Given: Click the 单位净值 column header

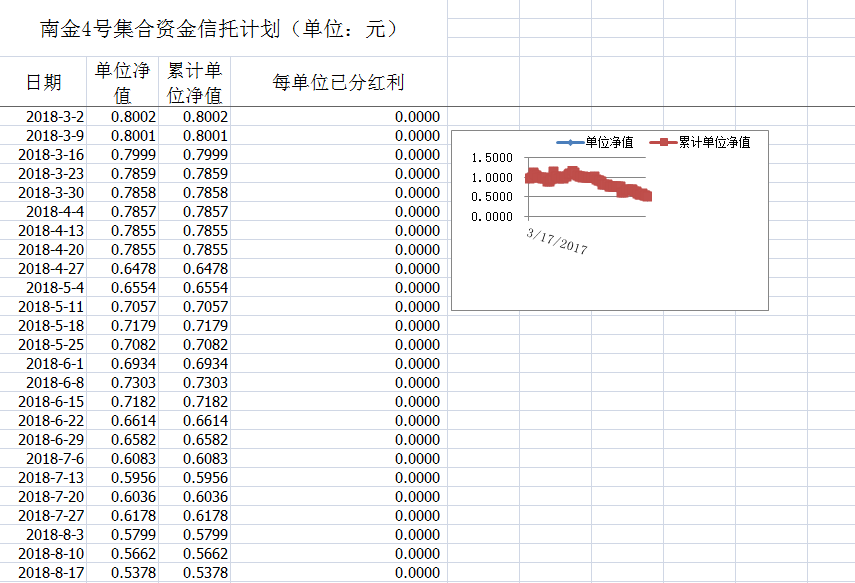Looking at the screenshot, I should tap(122, 82).
